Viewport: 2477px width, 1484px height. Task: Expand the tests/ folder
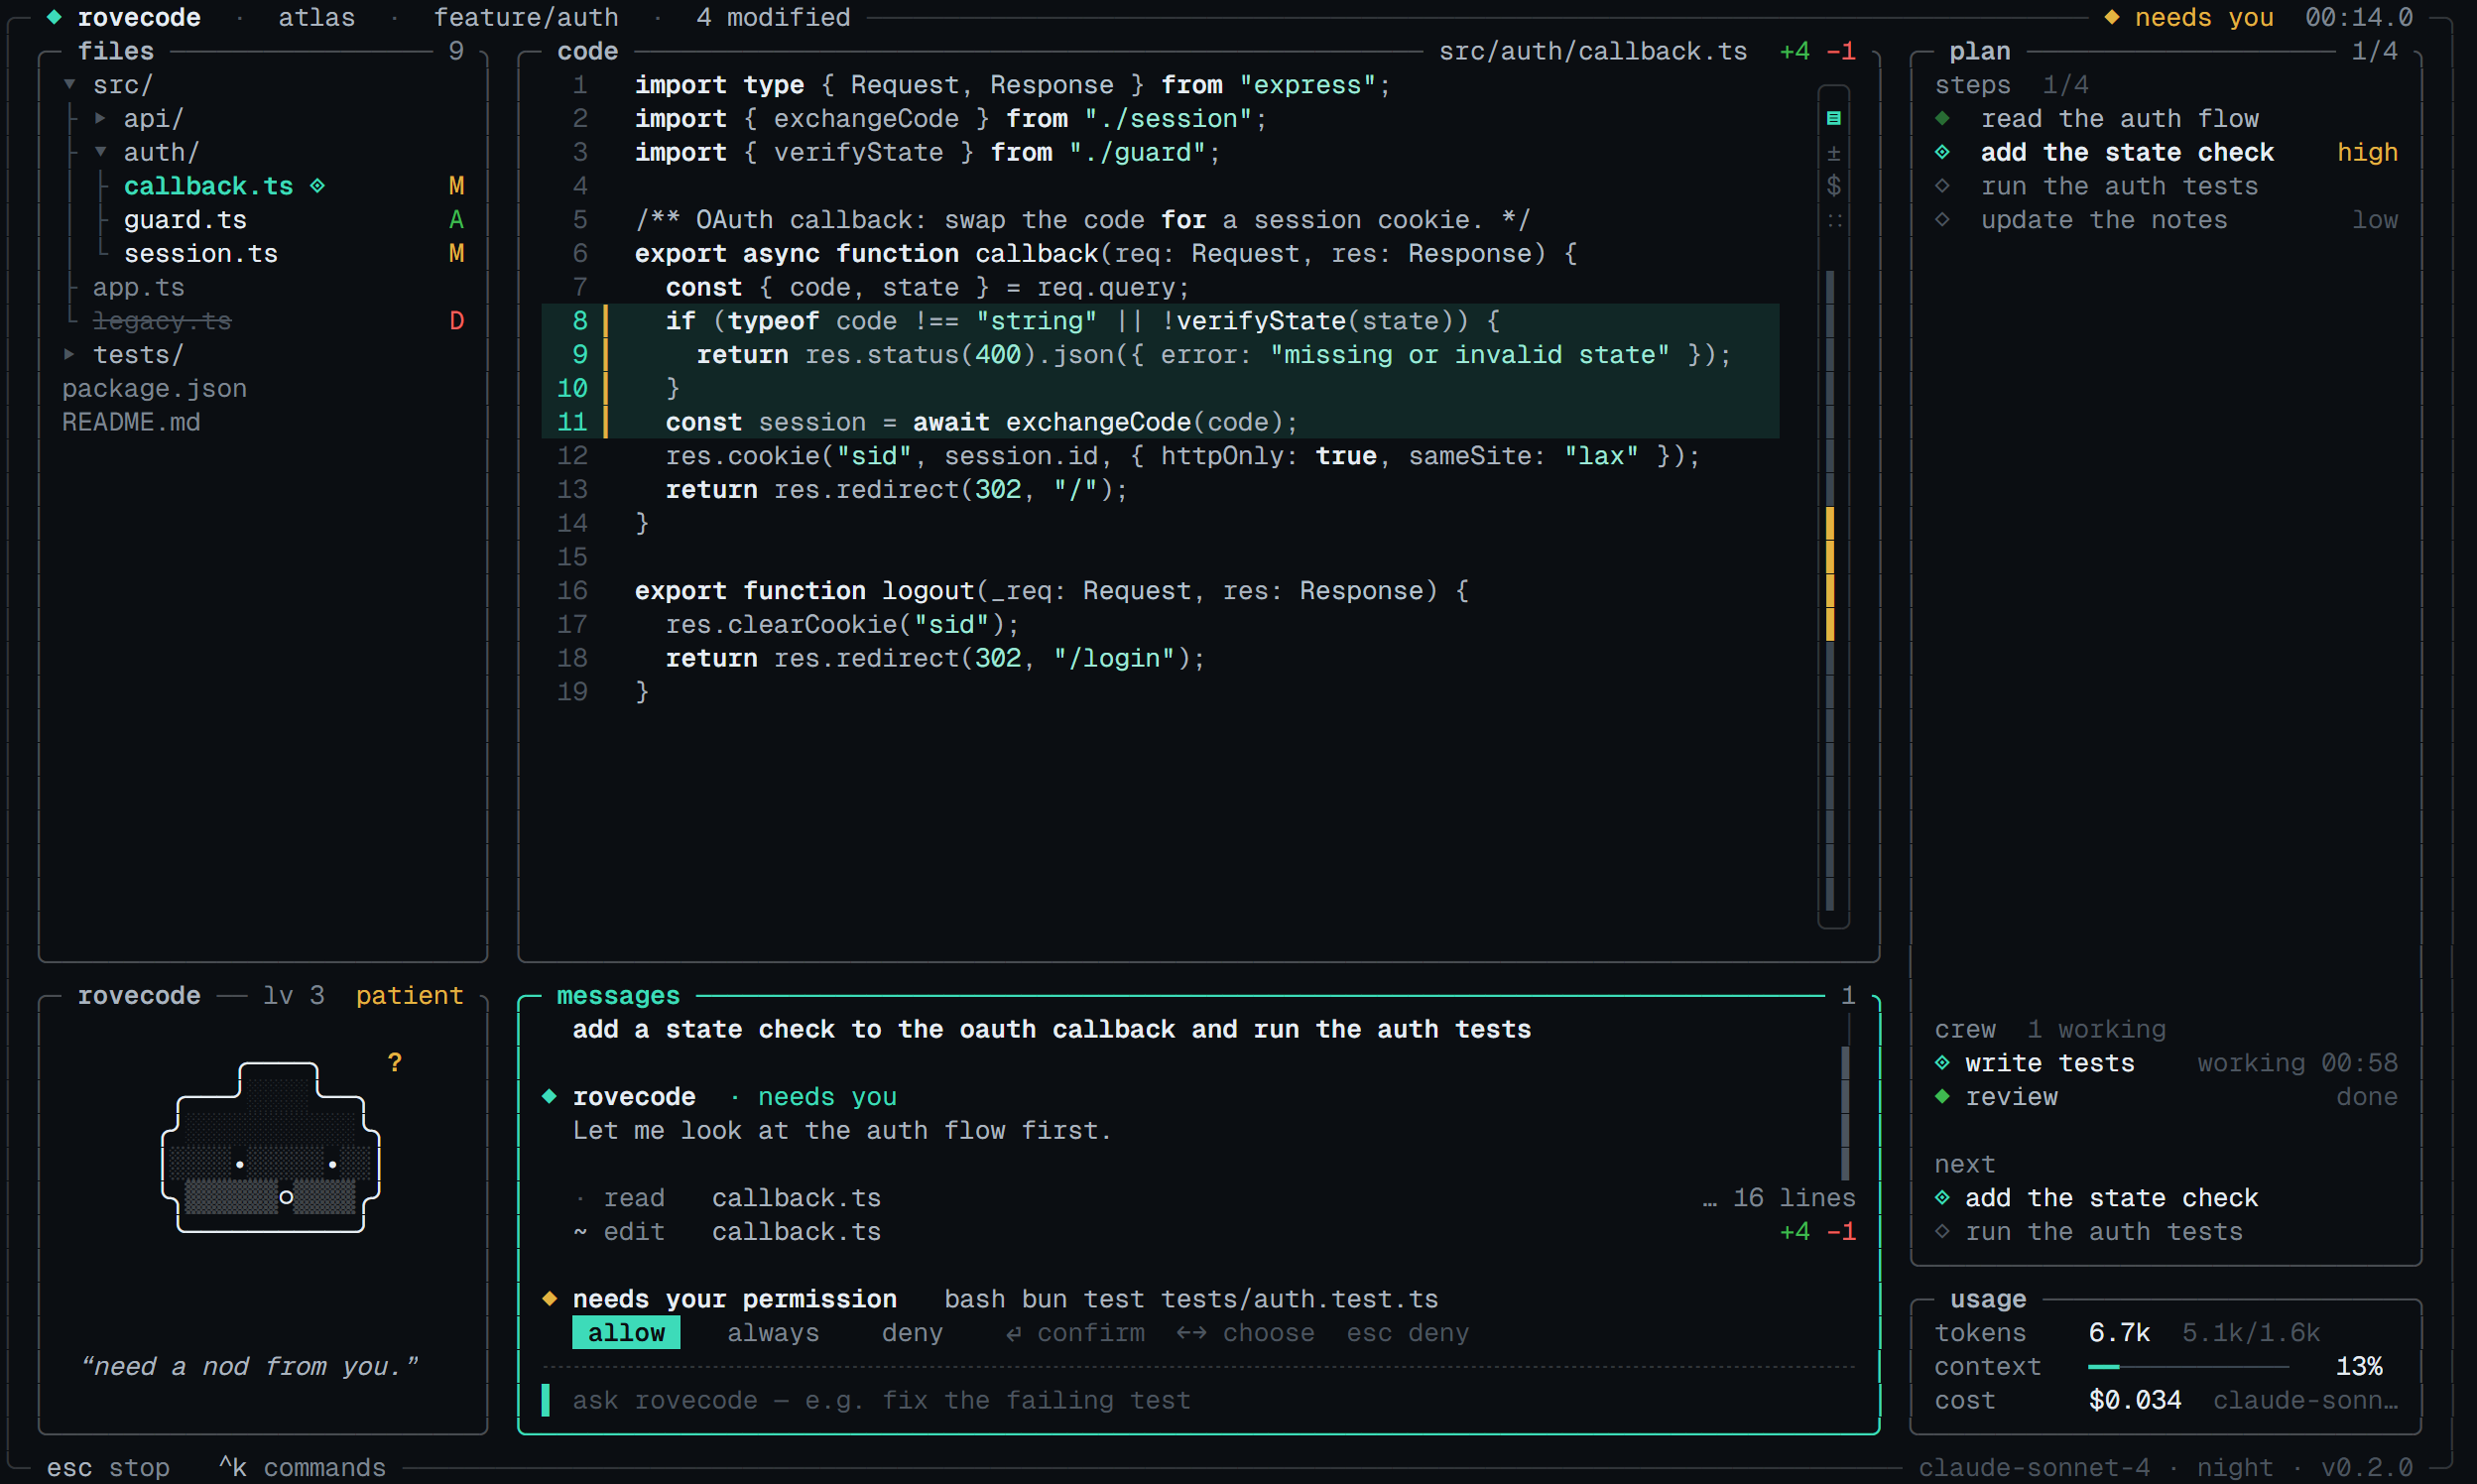[x=70, y=355]
